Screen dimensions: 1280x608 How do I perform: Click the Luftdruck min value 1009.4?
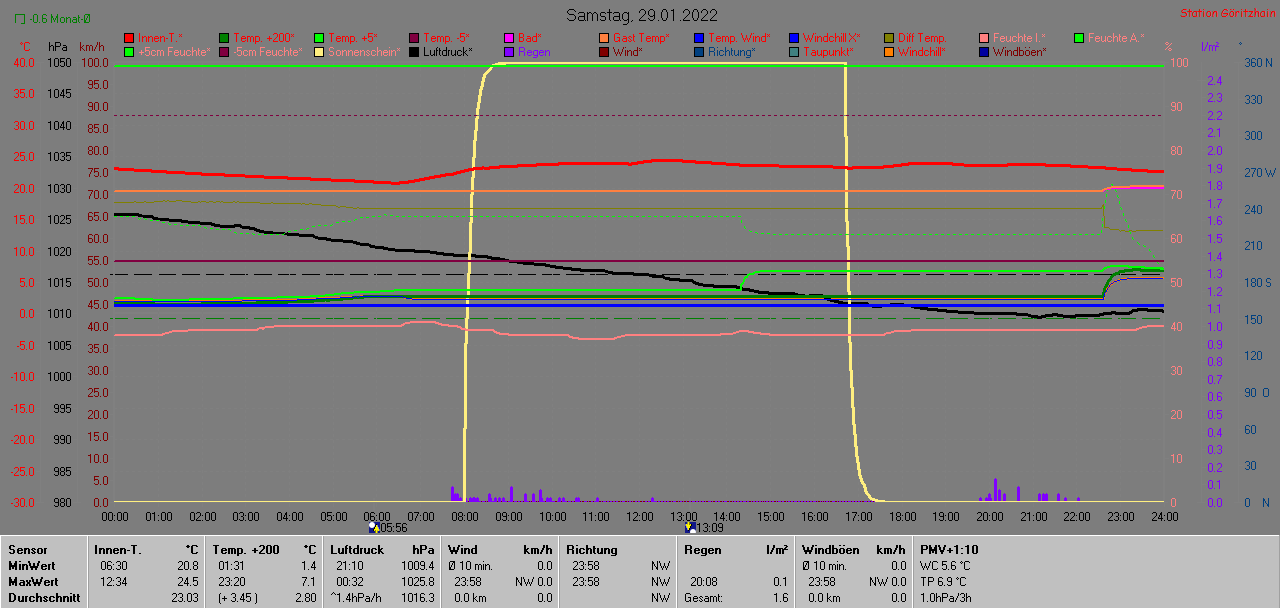tap(418, 565)
